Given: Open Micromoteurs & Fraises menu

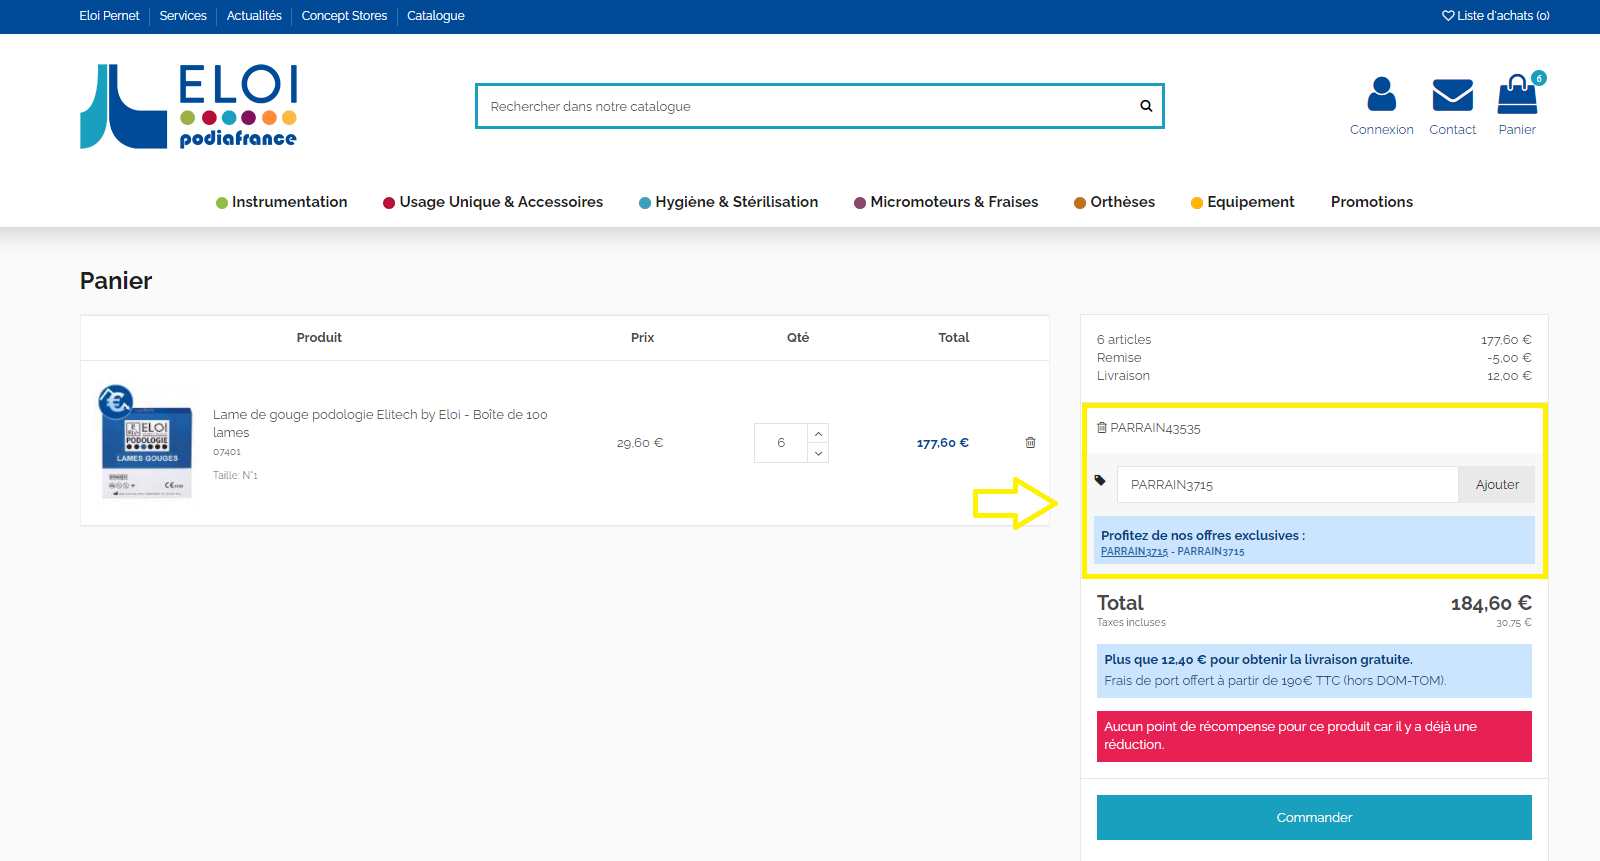Looking at the screenshot, I should click(946, 202).
